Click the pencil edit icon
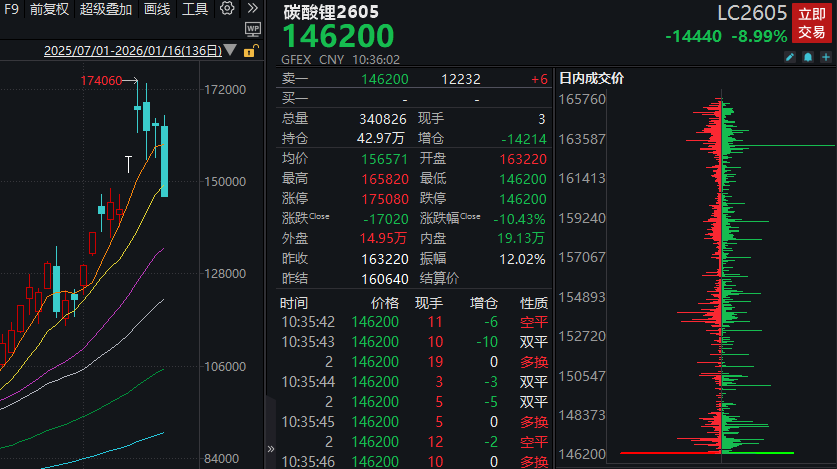This screenshot has width=837, height=469. click(x=789, y=58)
